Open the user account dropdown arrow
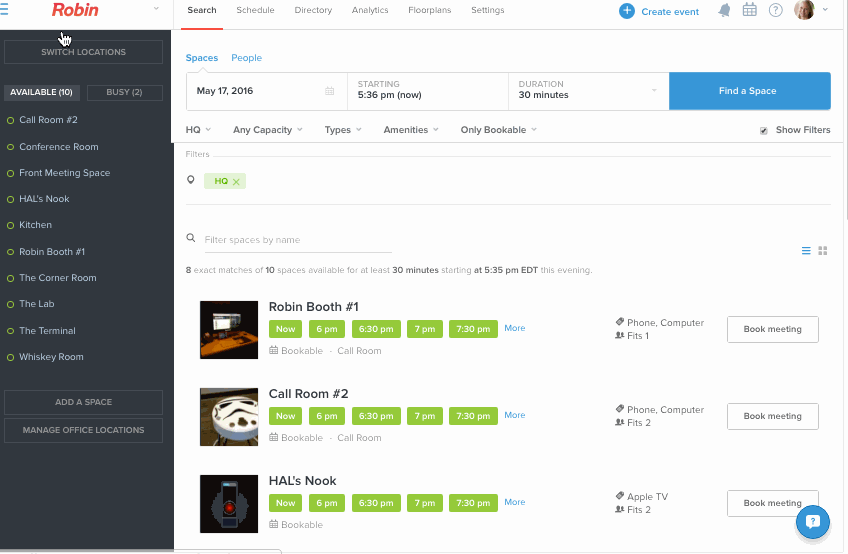This screenshot has width=848, height=554. click(825, 9)
